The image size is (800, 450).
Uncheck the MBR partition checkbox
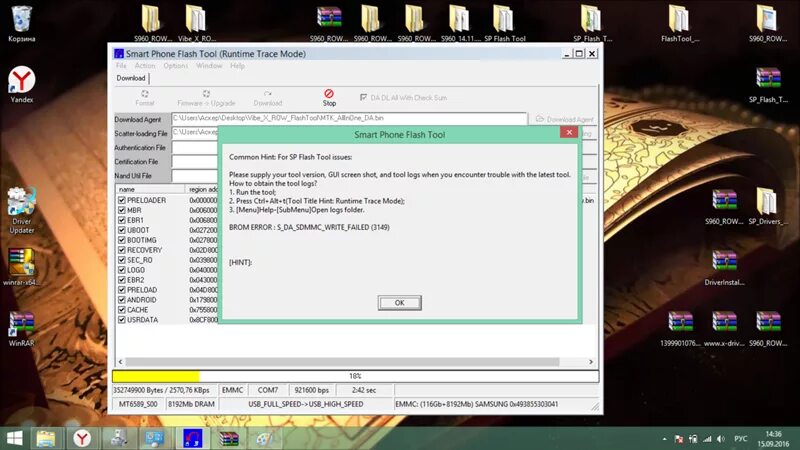tap(121, 210)
